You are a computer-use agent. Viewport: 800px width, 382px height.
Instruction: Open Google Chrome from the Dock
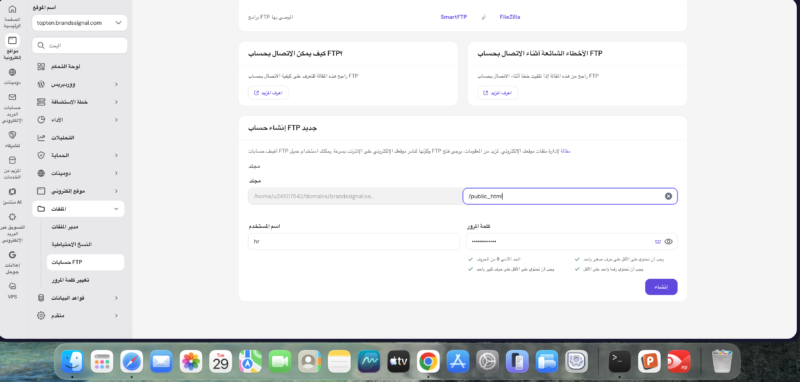428,362
